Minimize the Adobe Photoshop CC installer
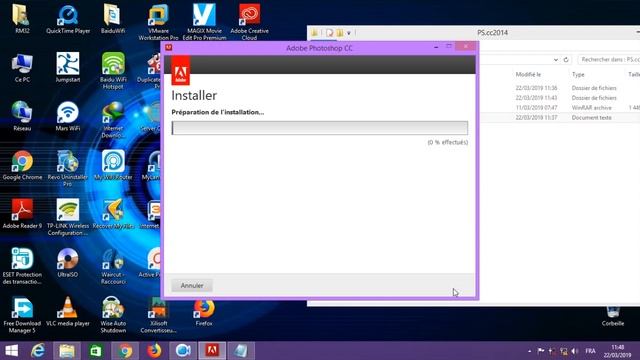Screen dimensions: 640x360 436,47
